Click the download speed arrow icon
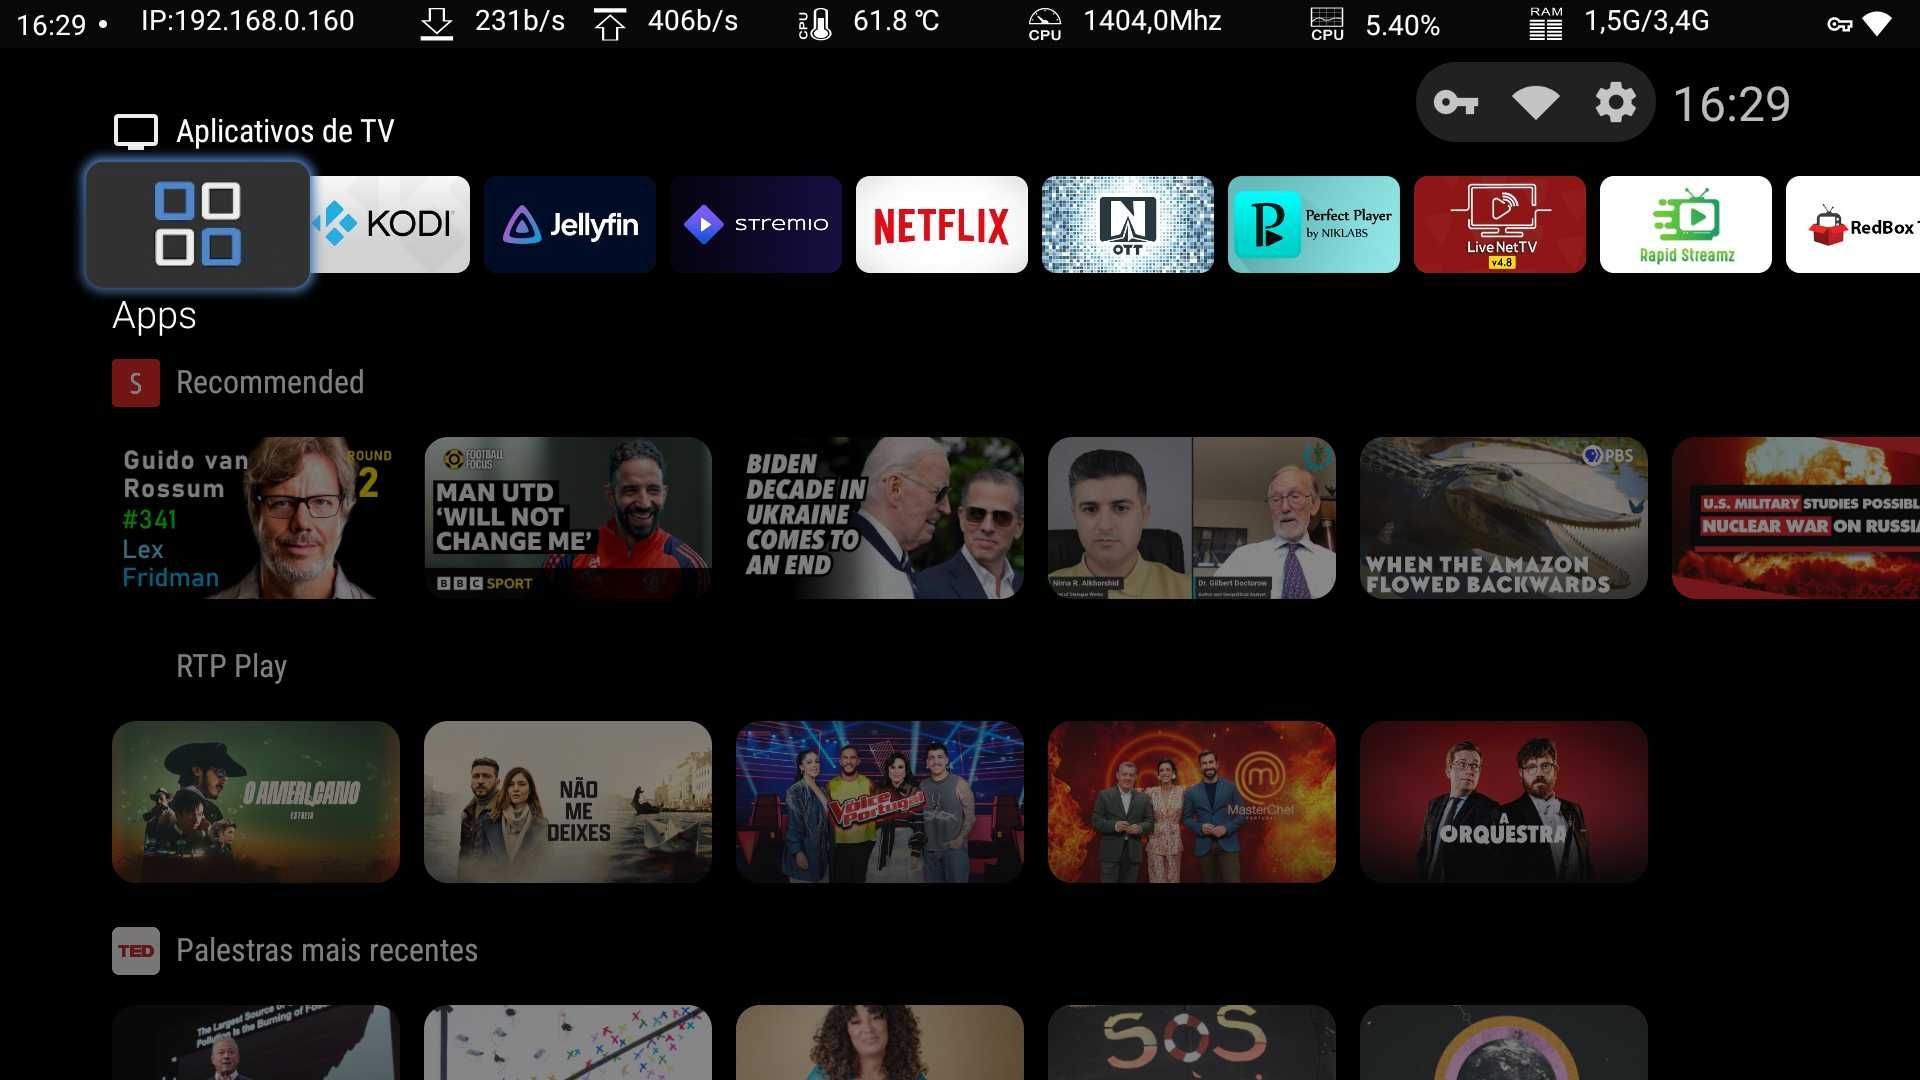Viewport: 1920px width, 1080px height. (x=436, y=23)
